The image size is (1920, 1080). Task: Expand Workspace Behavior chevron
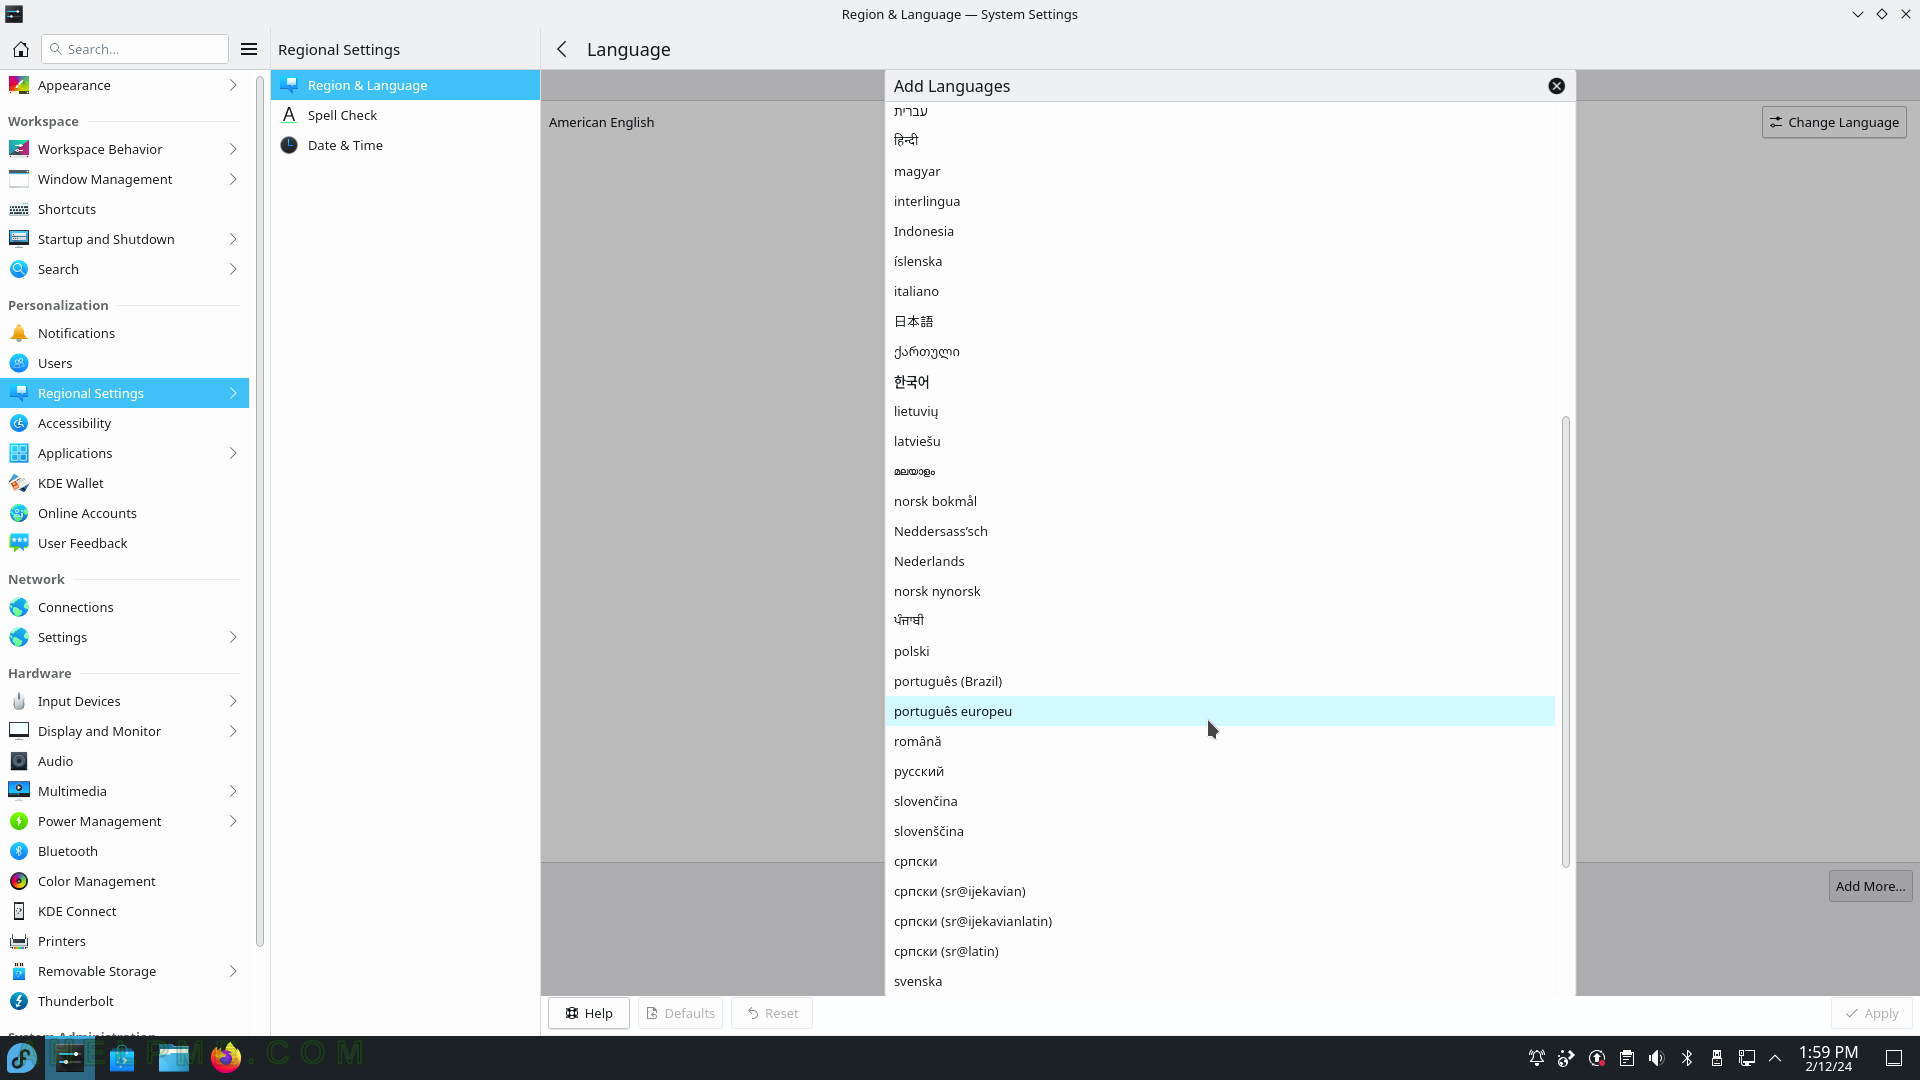[x=233, y=149]
